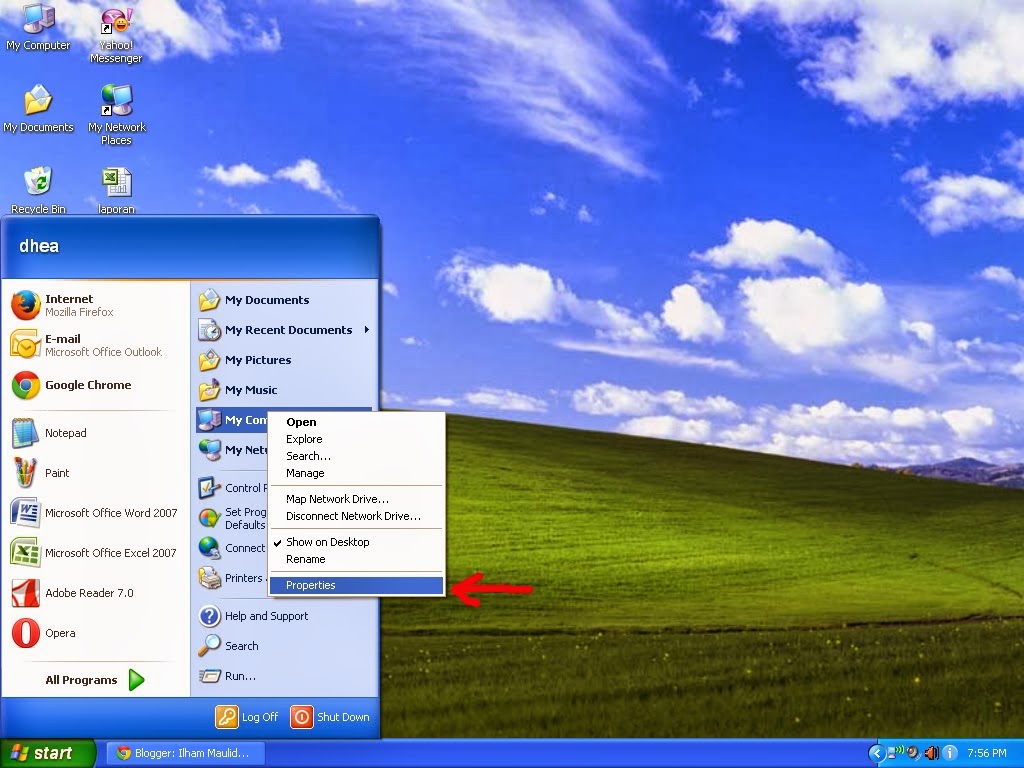Click the 7:56 PM clock

coord(987,754)
